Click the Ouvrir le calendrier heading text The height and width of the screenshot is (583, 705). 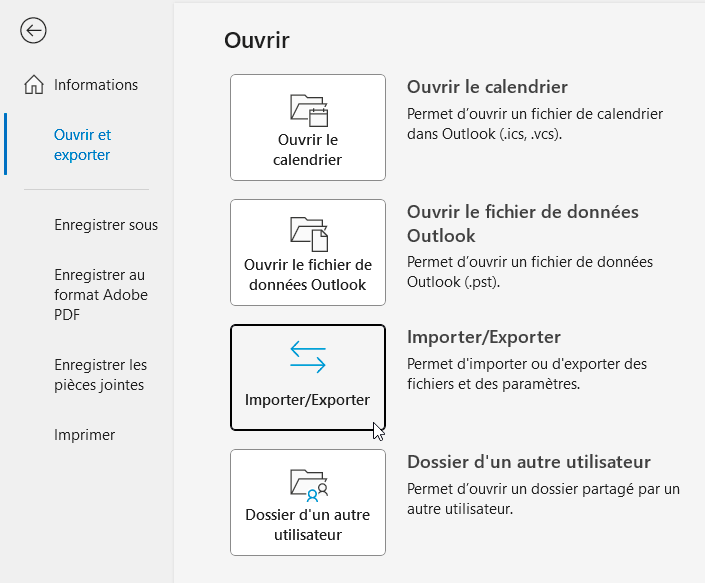tap(487, 87)
